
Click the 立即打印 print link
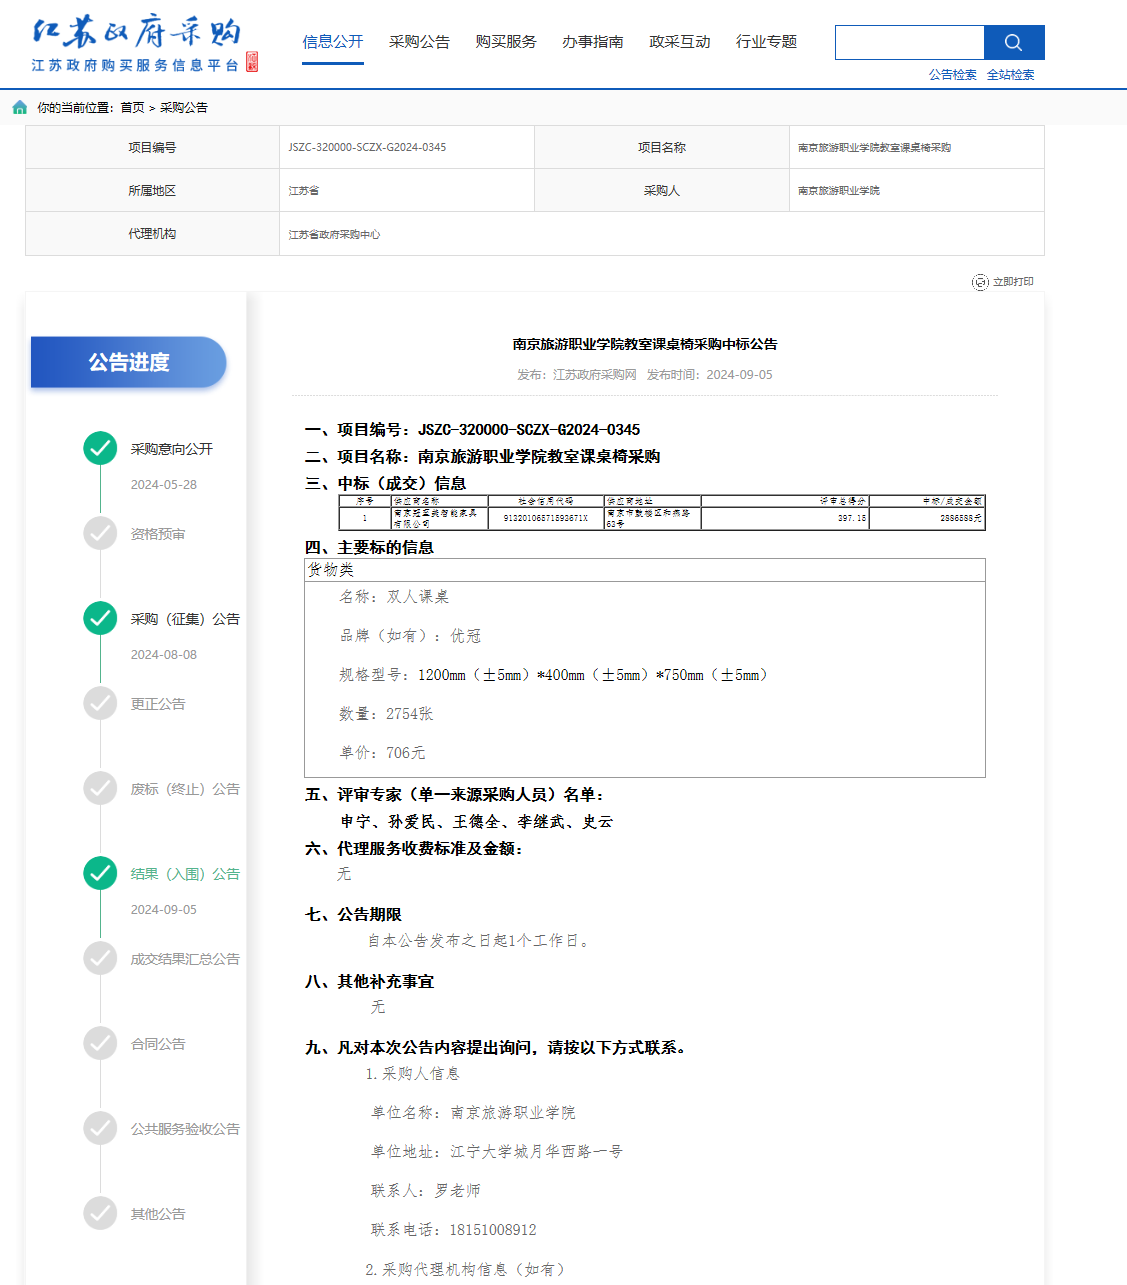1013,282
